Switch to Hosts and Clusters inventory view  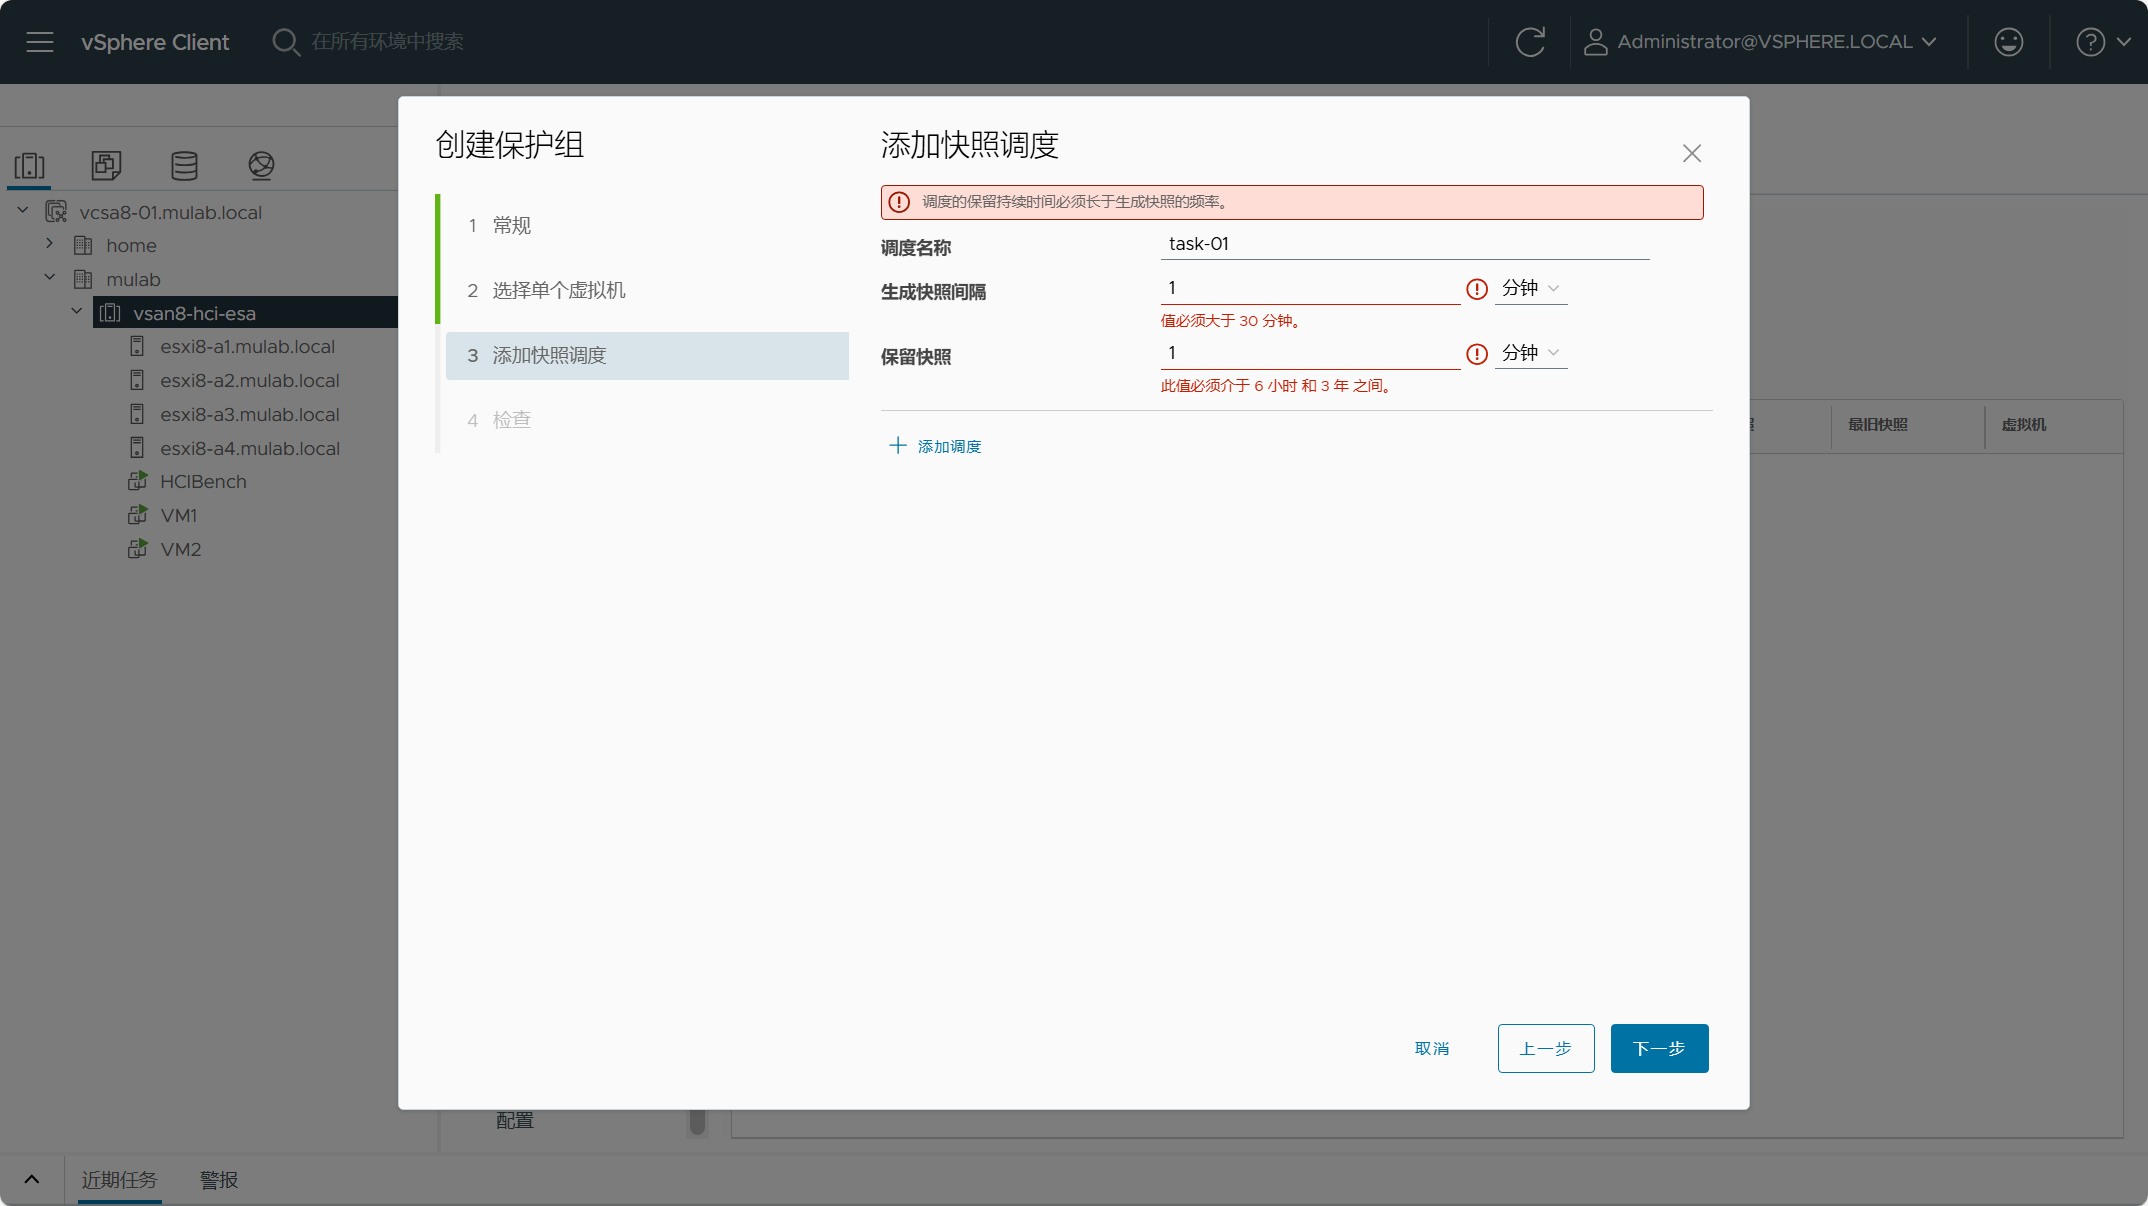[30, 165]
